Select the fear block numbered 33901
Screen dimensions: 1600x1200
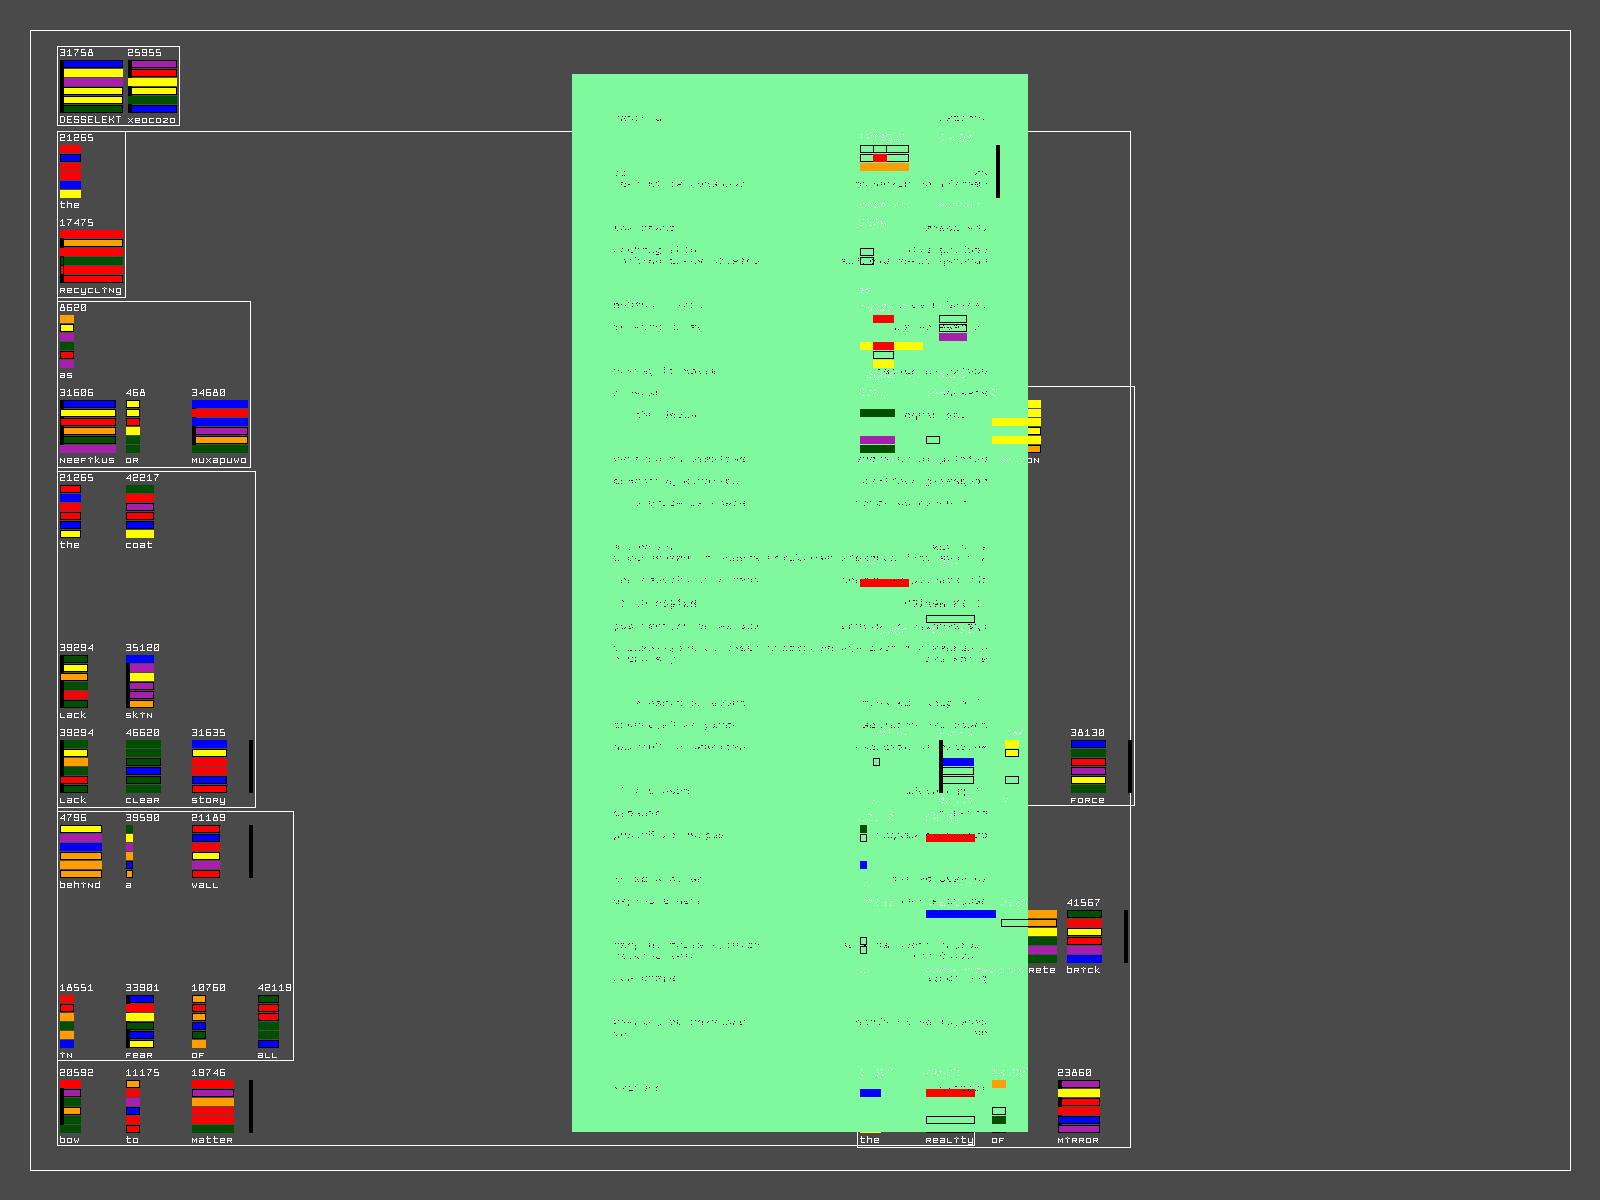pos(140,1022)
